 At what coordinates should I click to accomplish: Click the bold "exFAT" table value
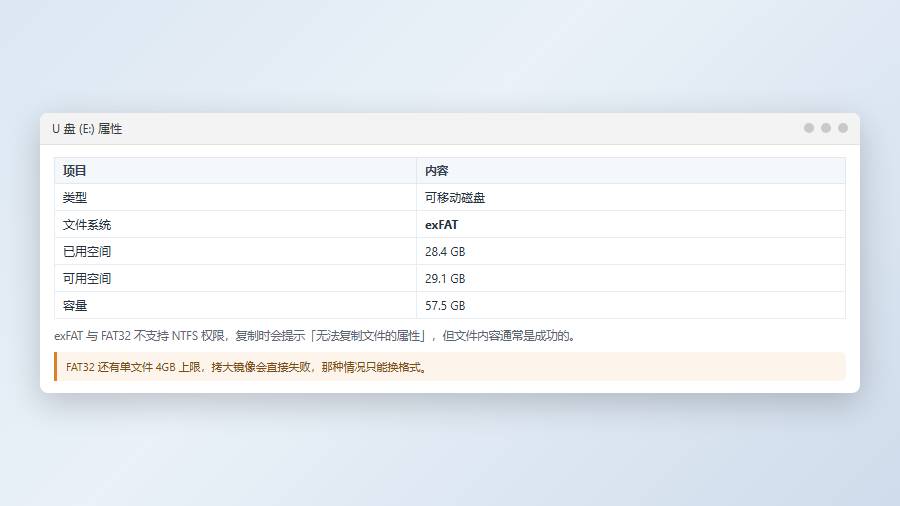click(441, 224)
